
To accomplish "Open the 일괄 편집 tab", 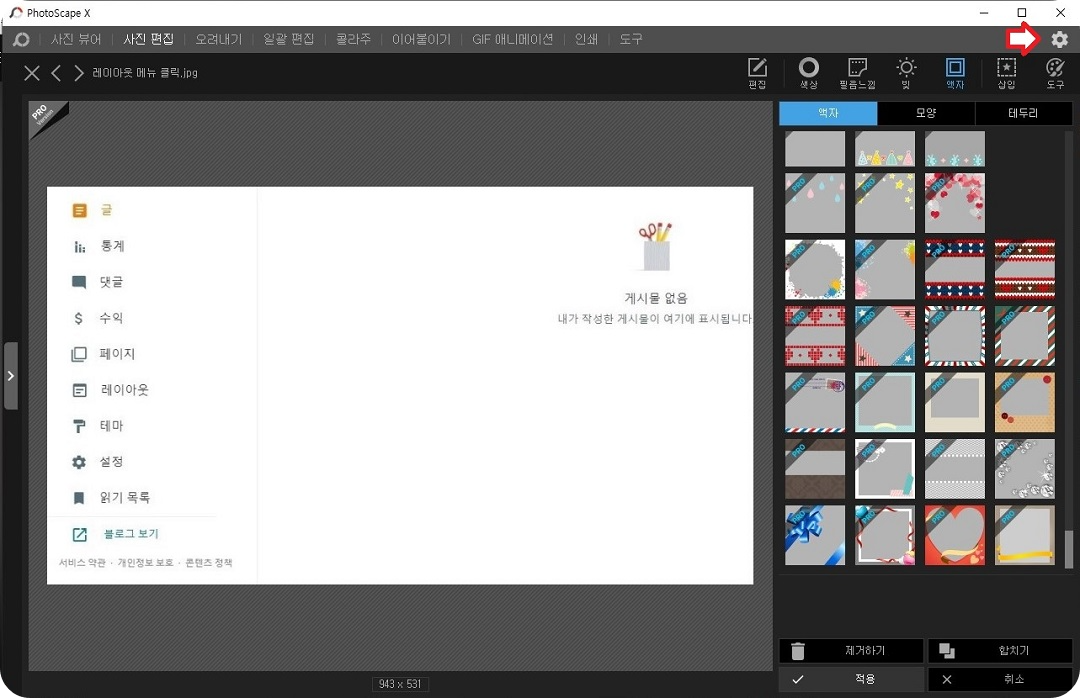I will pyautogui.click(x=289, y=39).
